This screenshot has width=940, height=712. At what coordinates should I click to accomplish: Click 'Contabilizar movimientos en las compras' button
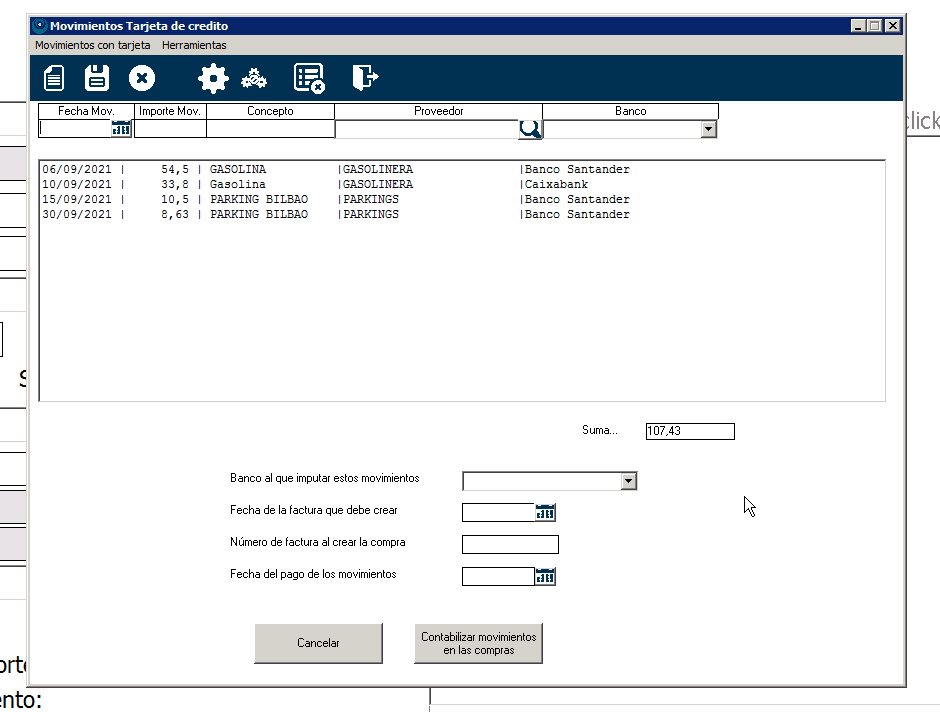(x=478, y=643)
